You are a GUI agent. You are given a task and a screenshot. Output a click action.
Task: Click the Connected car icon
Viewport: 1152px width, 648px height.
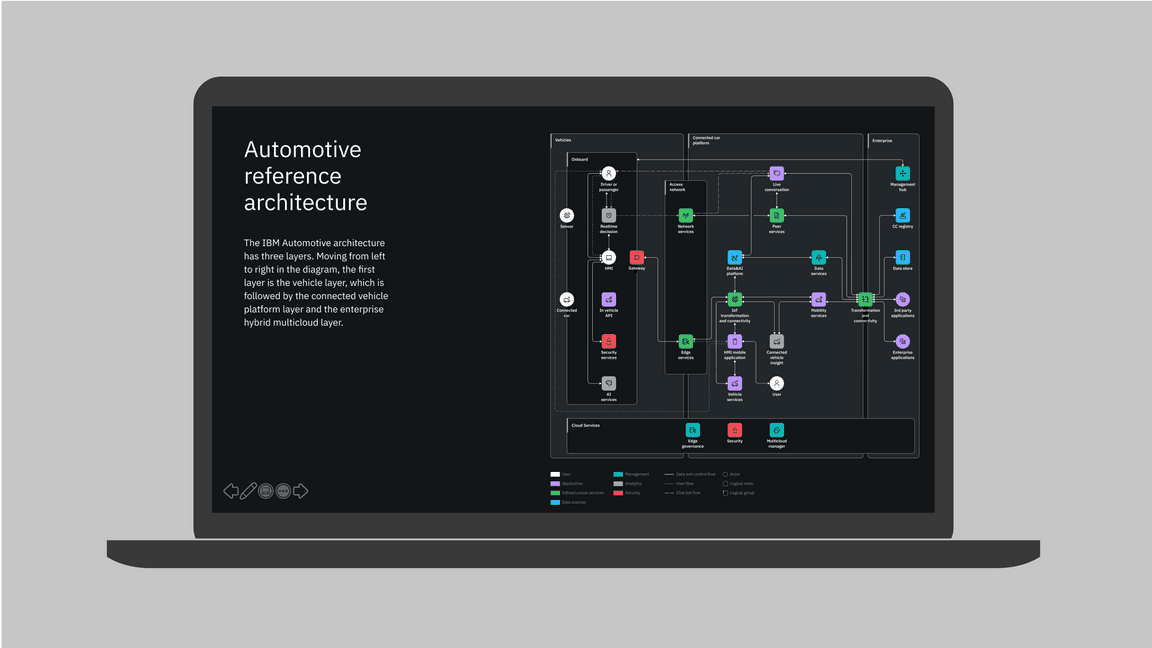tap(567, 300)
